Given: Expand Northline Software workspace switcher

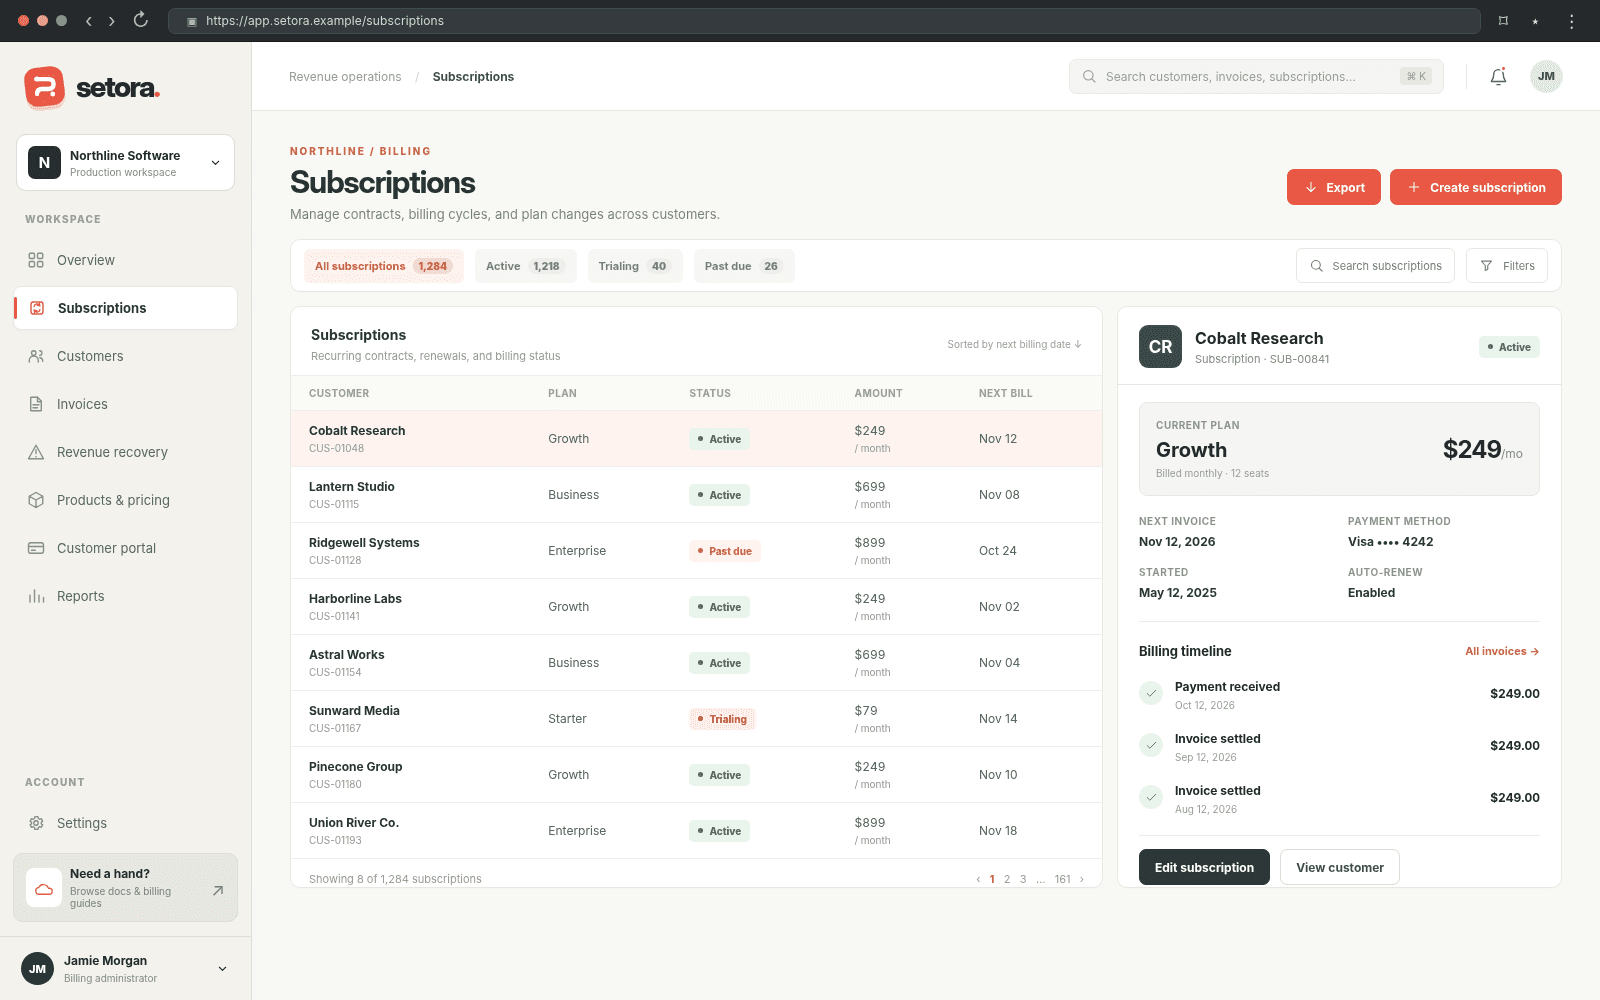Looking at the screenshot, I should tap(126, 163).
